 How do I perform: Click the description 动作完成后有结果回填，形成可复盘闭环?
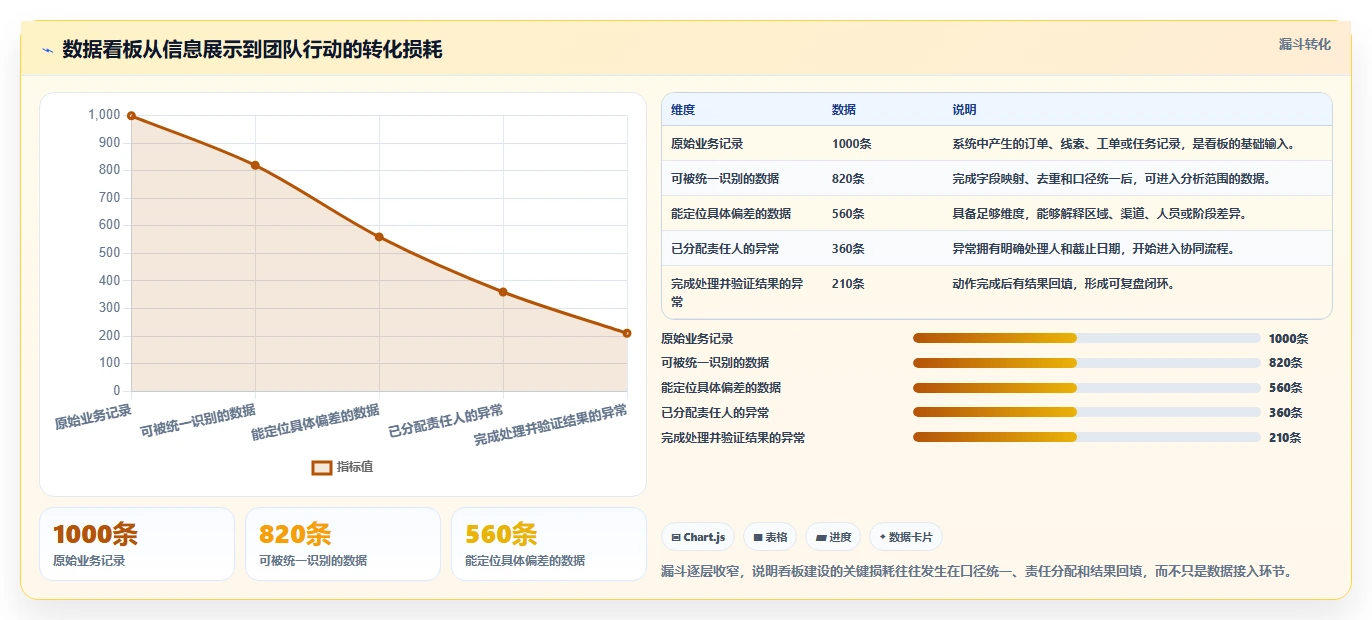tap(1063, 284)
